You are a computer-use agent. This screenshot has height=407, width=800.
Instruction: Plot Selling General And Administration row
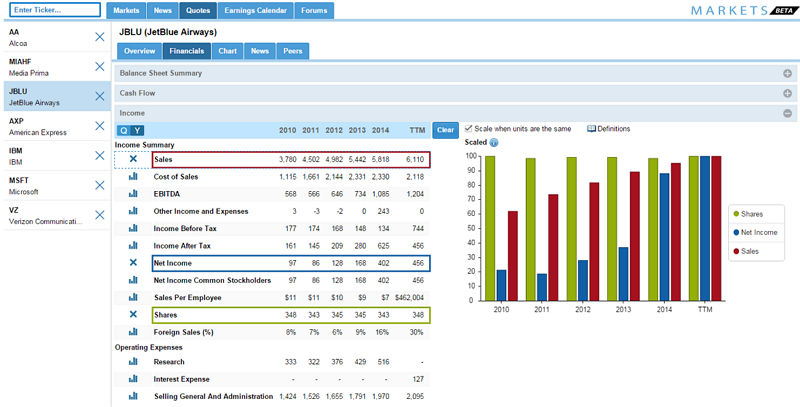[133, 396]
